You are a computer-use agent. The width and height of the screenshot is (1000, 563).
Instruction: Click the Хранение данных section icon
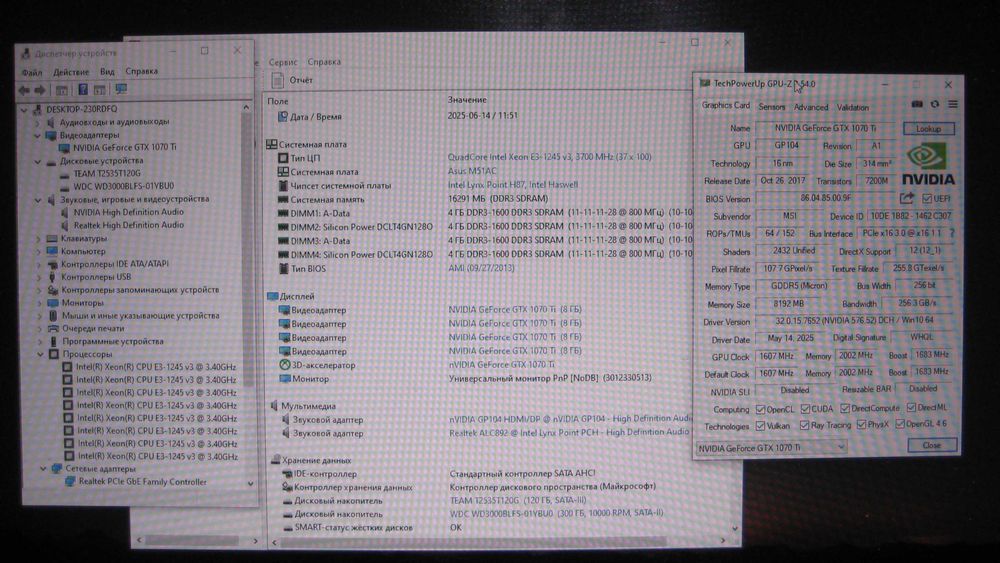click(x=276, y=460)
